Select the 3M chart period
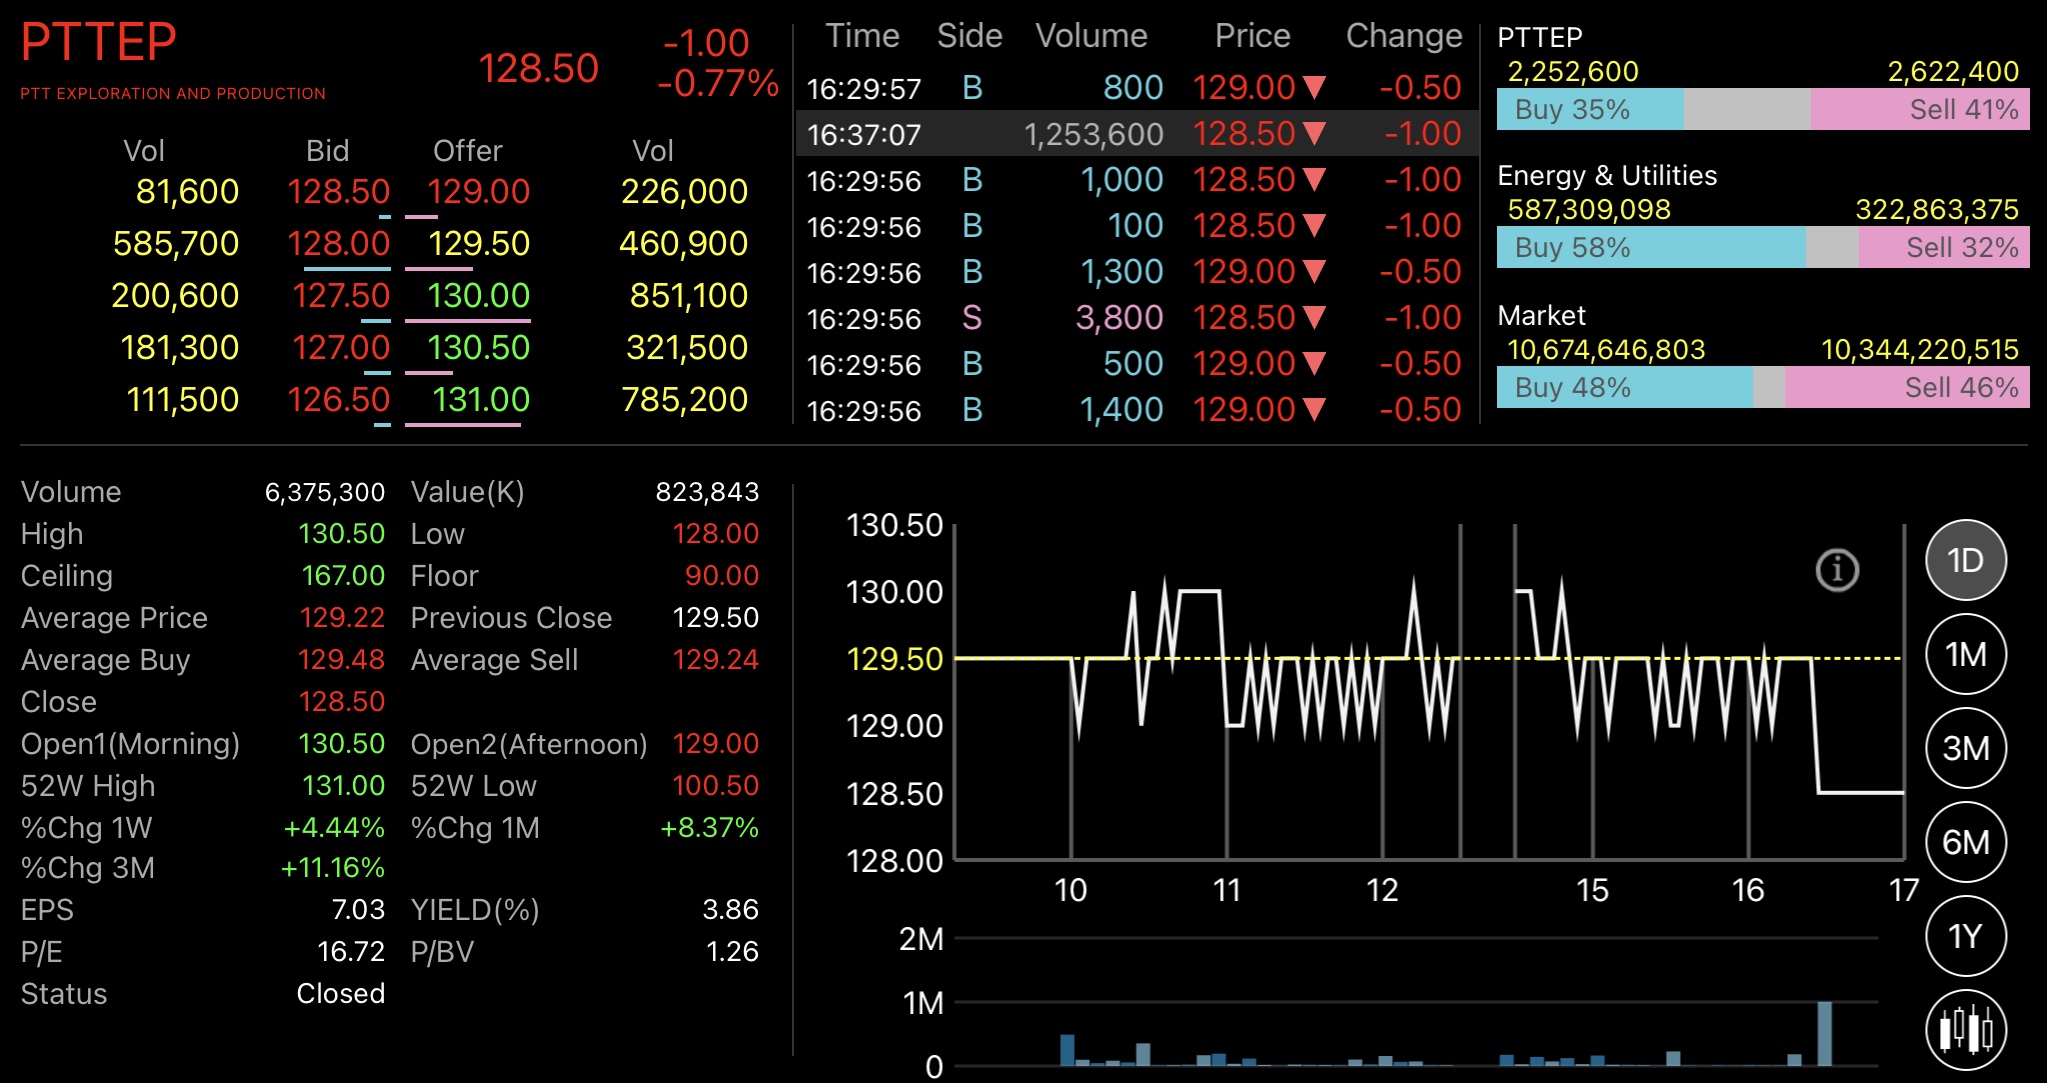Image resolution: width=2047 pixels, height=1083 pixels. point(1965,748)
